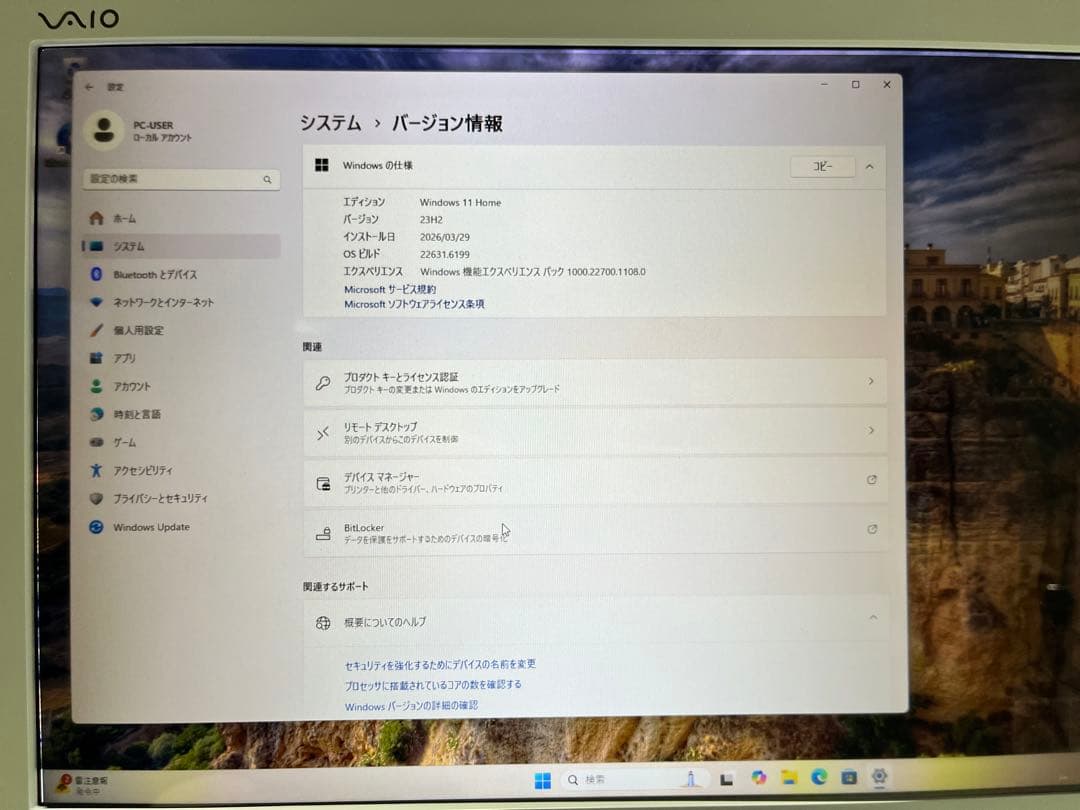Screen dimensions: 1080x810
Task: Click the key icon for product key
Action: tap(323, 383)
